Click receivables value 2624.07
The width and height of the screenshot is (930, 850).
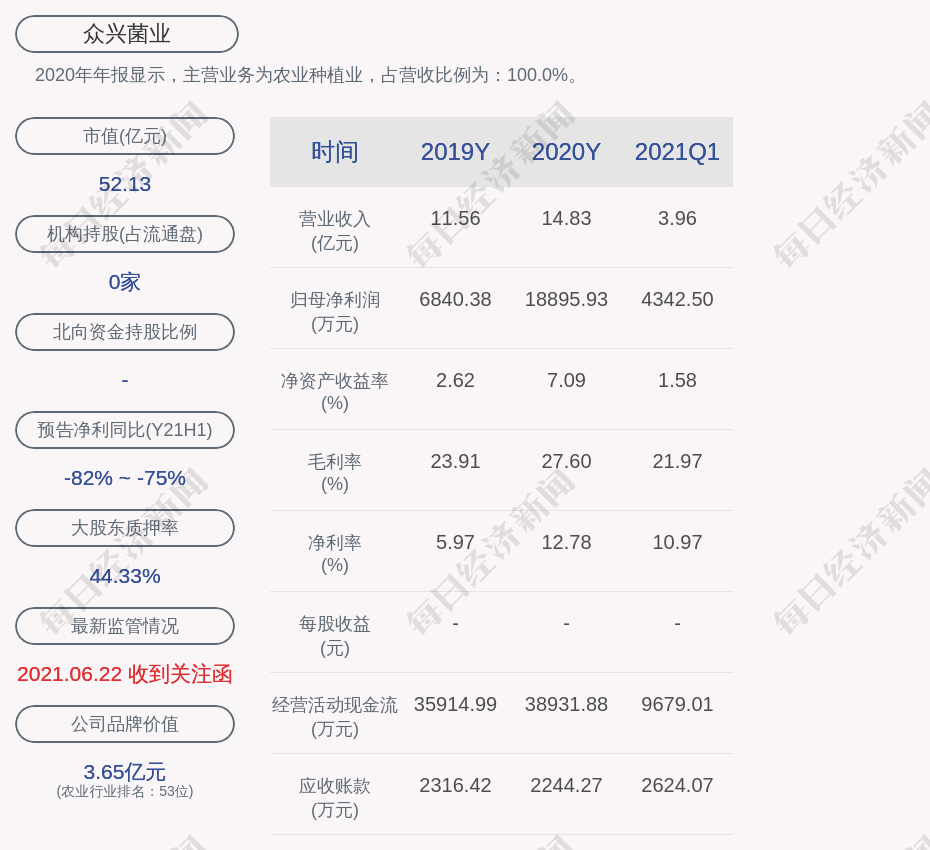tap(677, 785)
